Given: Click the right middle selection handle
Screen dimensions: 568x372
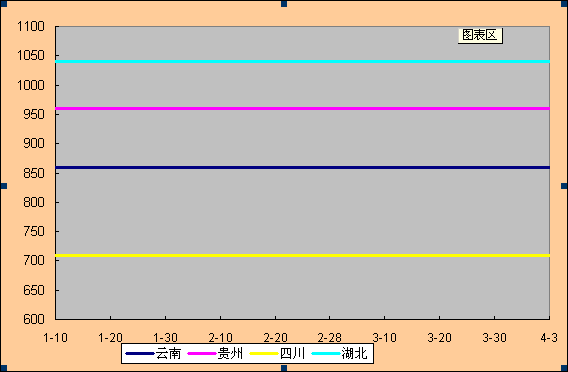Looking at the screenshot, I should 564,186.
